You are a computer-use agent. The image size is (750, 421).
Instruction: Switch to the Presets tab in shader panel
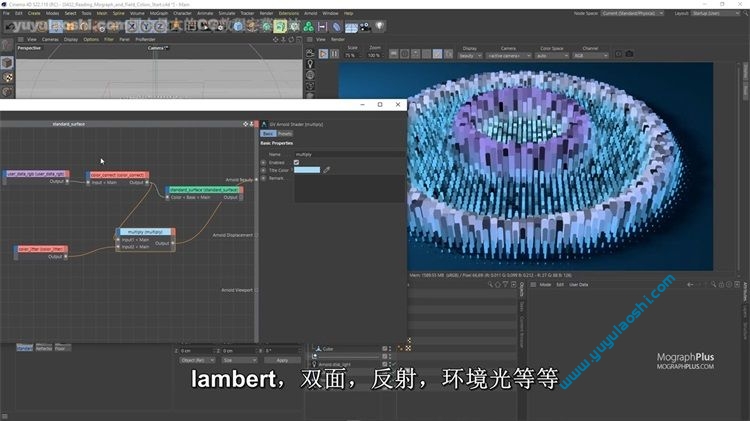pyautogui.click(x=284, y=133)
